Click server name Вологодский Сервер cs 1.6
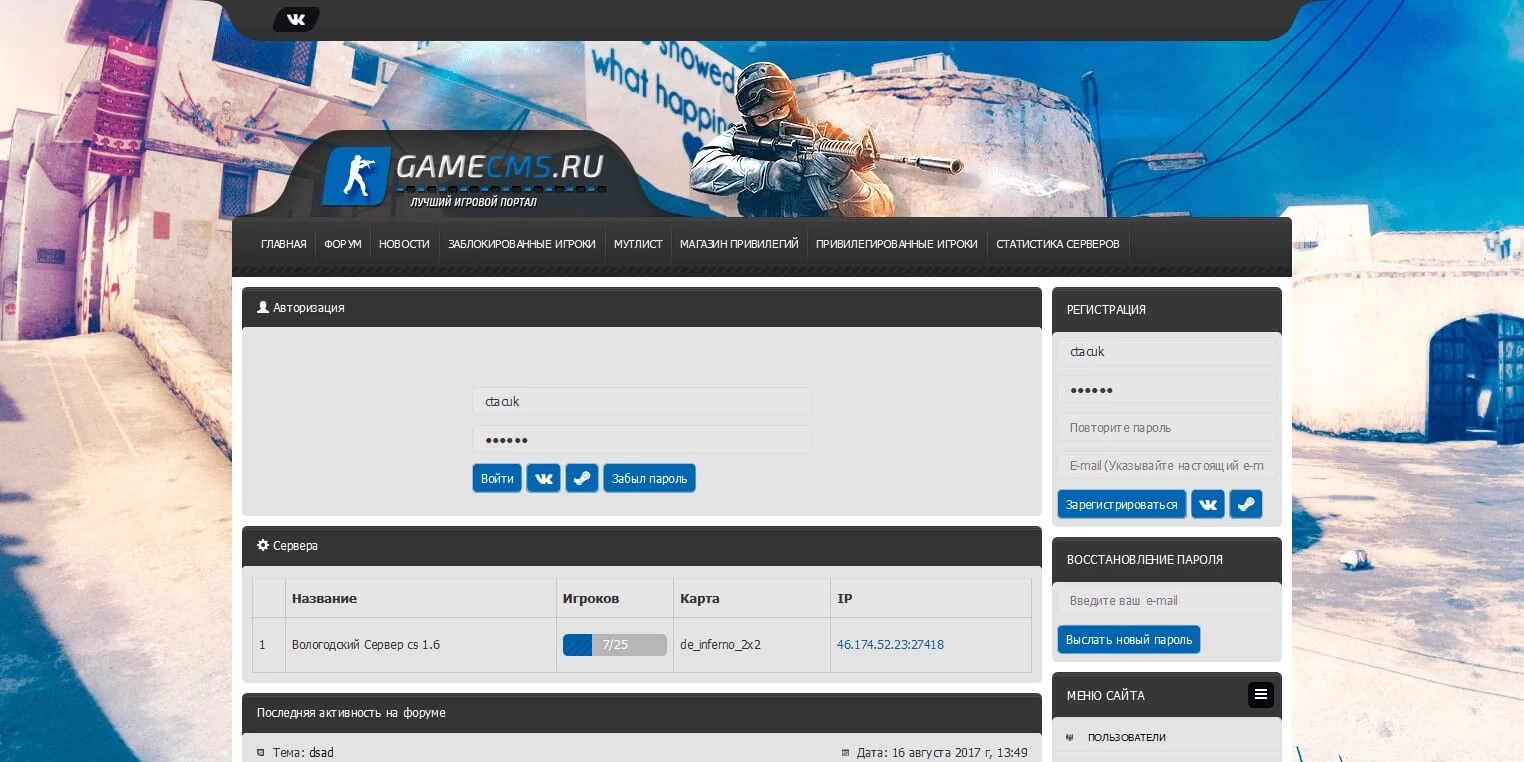 [x=366, y=645]
